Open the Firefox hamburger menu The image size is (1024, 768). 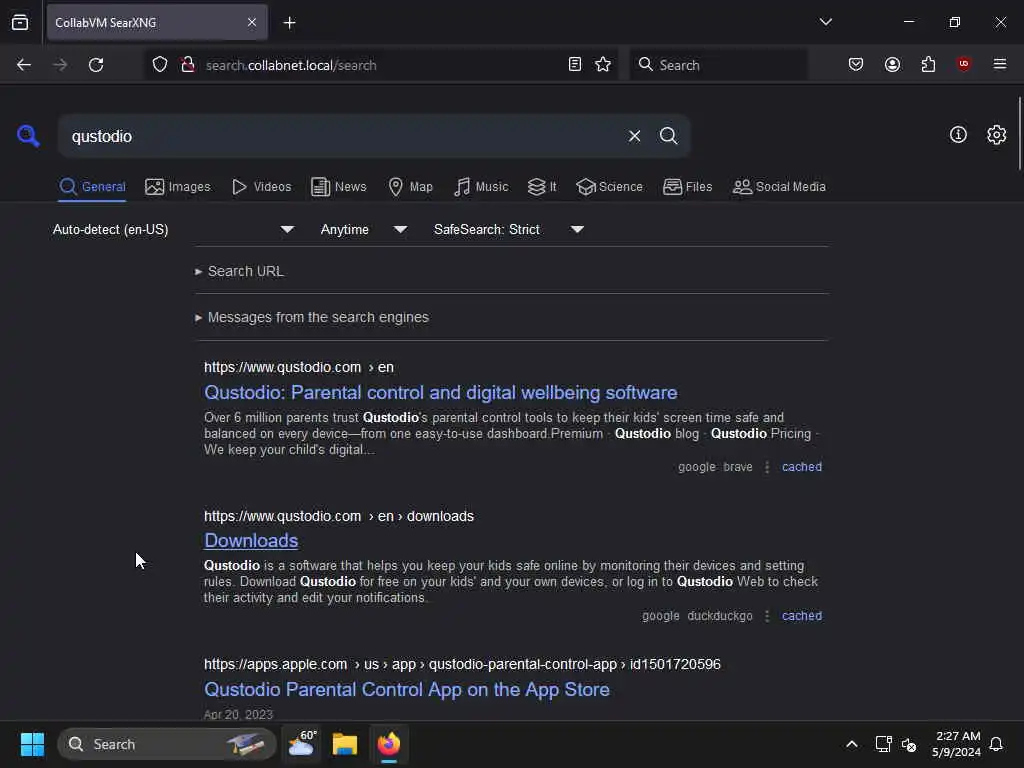[1000, 64]
